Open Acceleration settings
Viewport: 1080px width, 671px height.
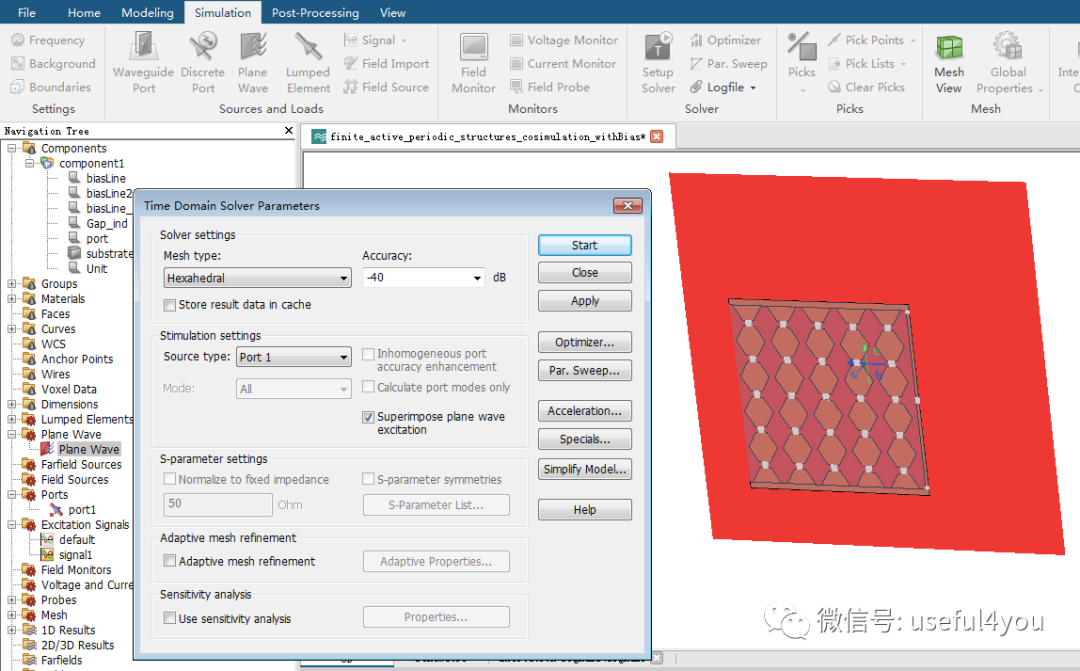pos(585,411)
